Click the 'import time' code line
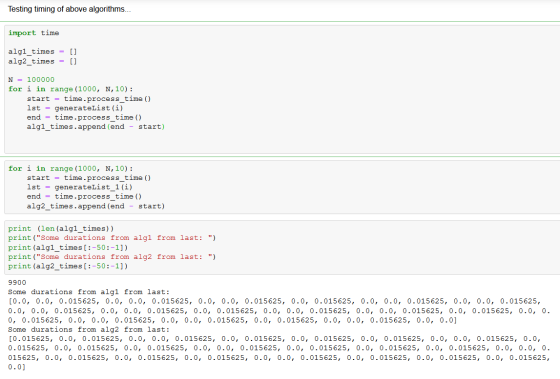The width and height of the screenshot is (560, 379). tap(34, 33)
